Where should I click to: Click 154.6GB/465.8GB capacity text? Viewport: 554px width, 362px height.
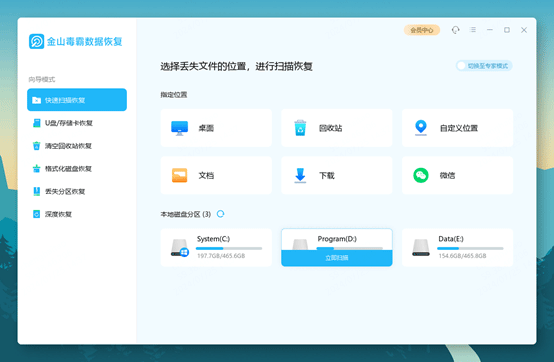[x=462, y=256]
